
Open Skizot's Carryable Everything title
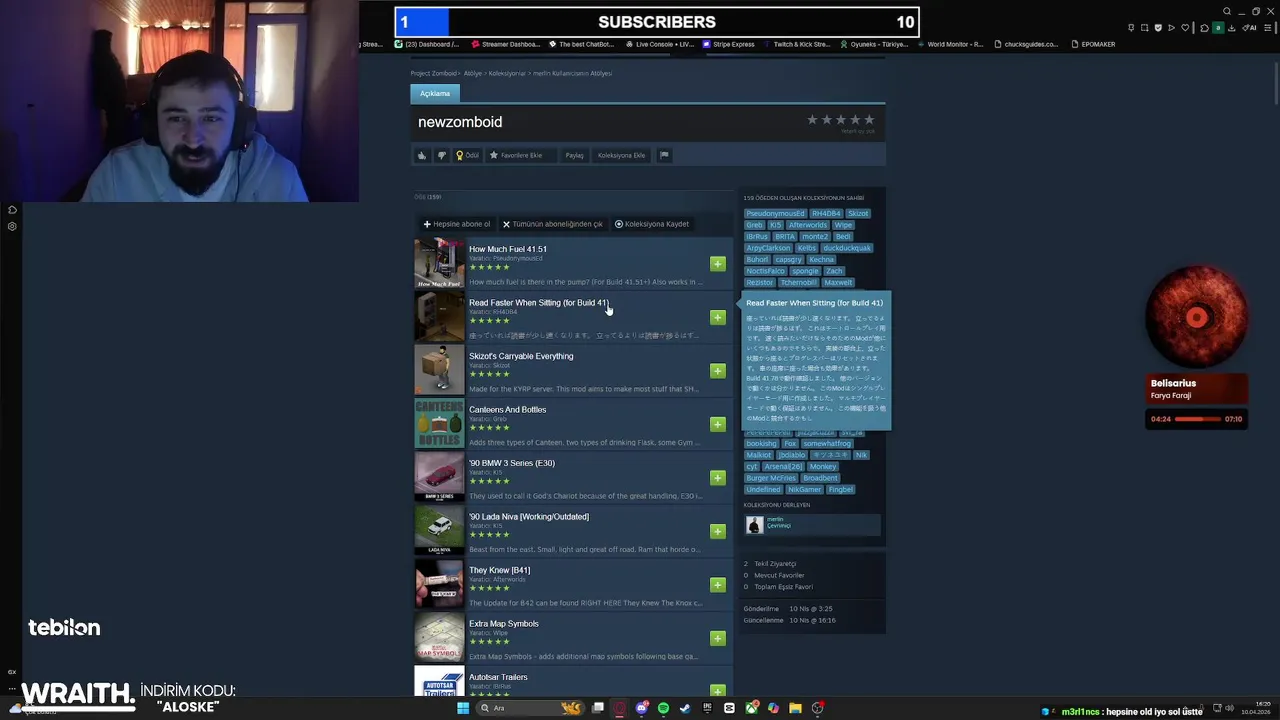coord(521,356)
